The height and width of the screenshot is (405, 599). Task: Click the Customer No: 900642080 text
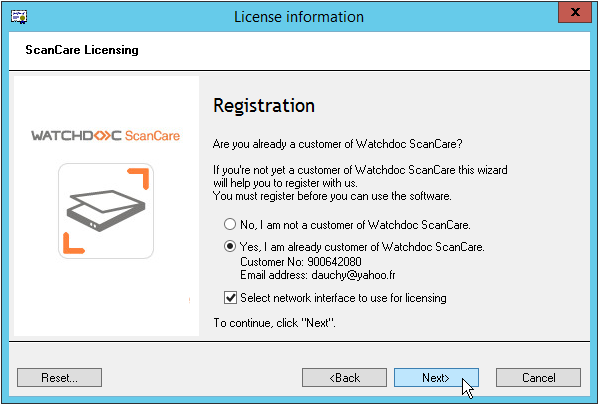[x=301, y=262]
